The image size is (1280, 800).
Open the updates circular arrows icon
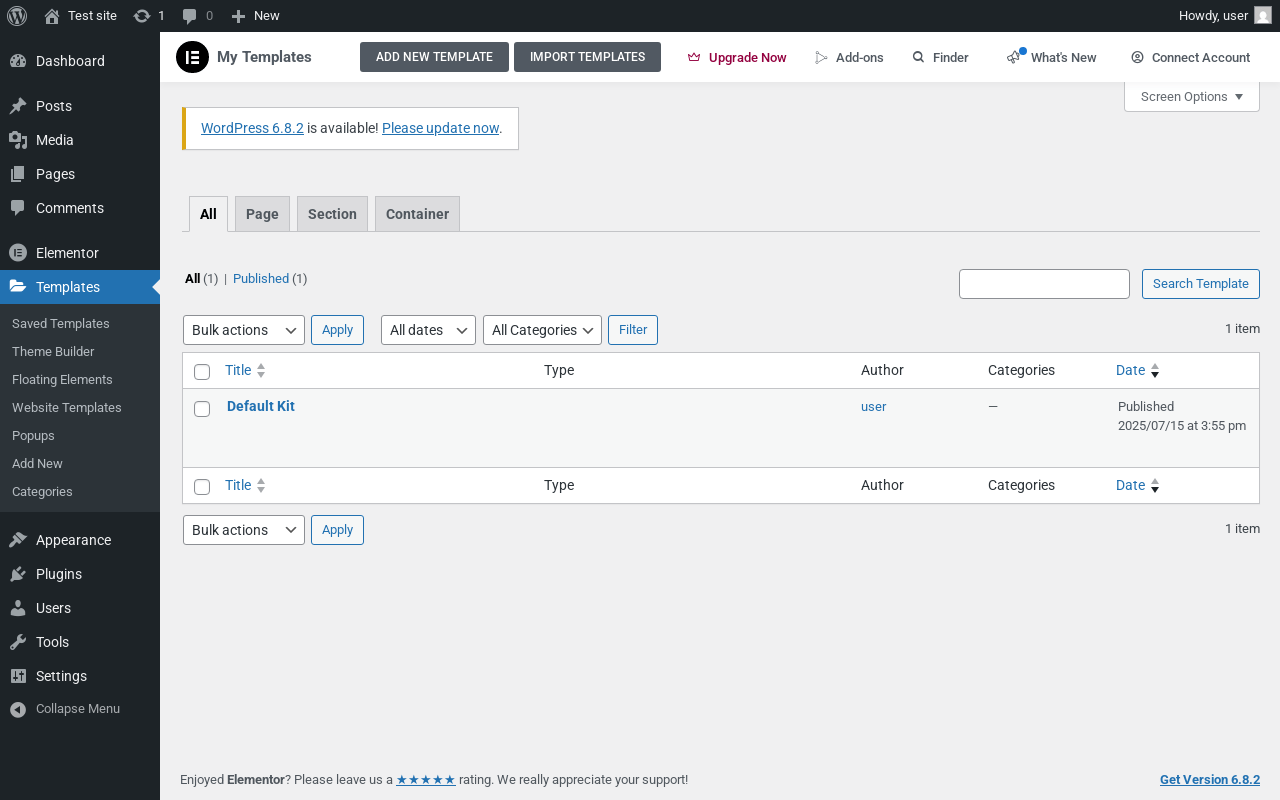[142, 16]
